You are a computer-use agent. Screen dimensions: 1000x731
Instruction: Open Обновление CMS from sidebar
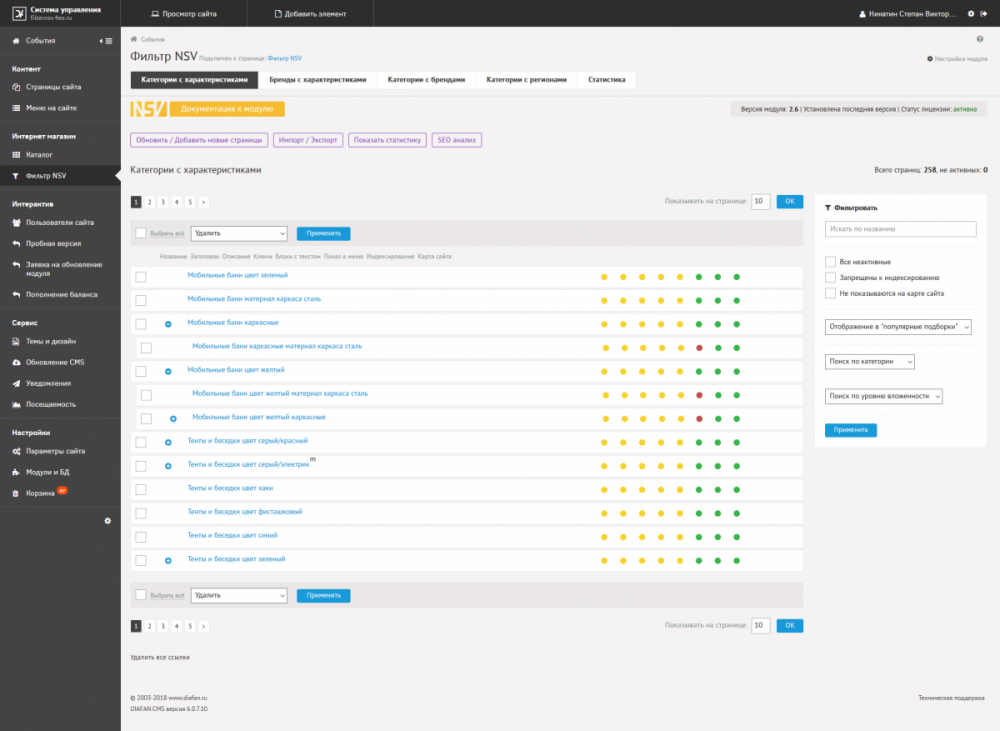(x=54, y=362)
